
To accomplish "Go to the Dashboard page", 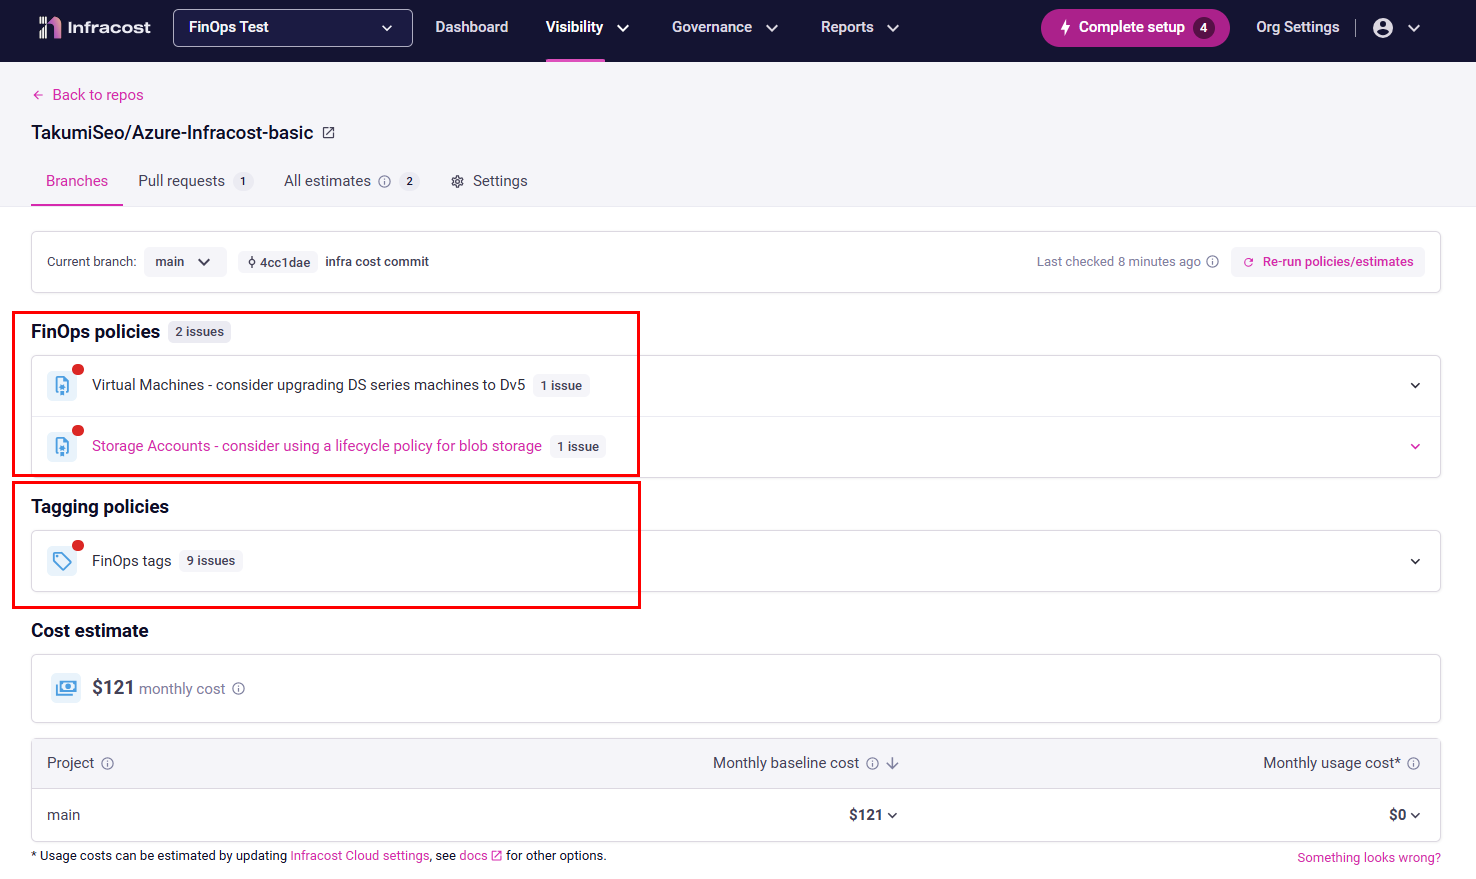I will pyautogui.click(x=472, y=28).
